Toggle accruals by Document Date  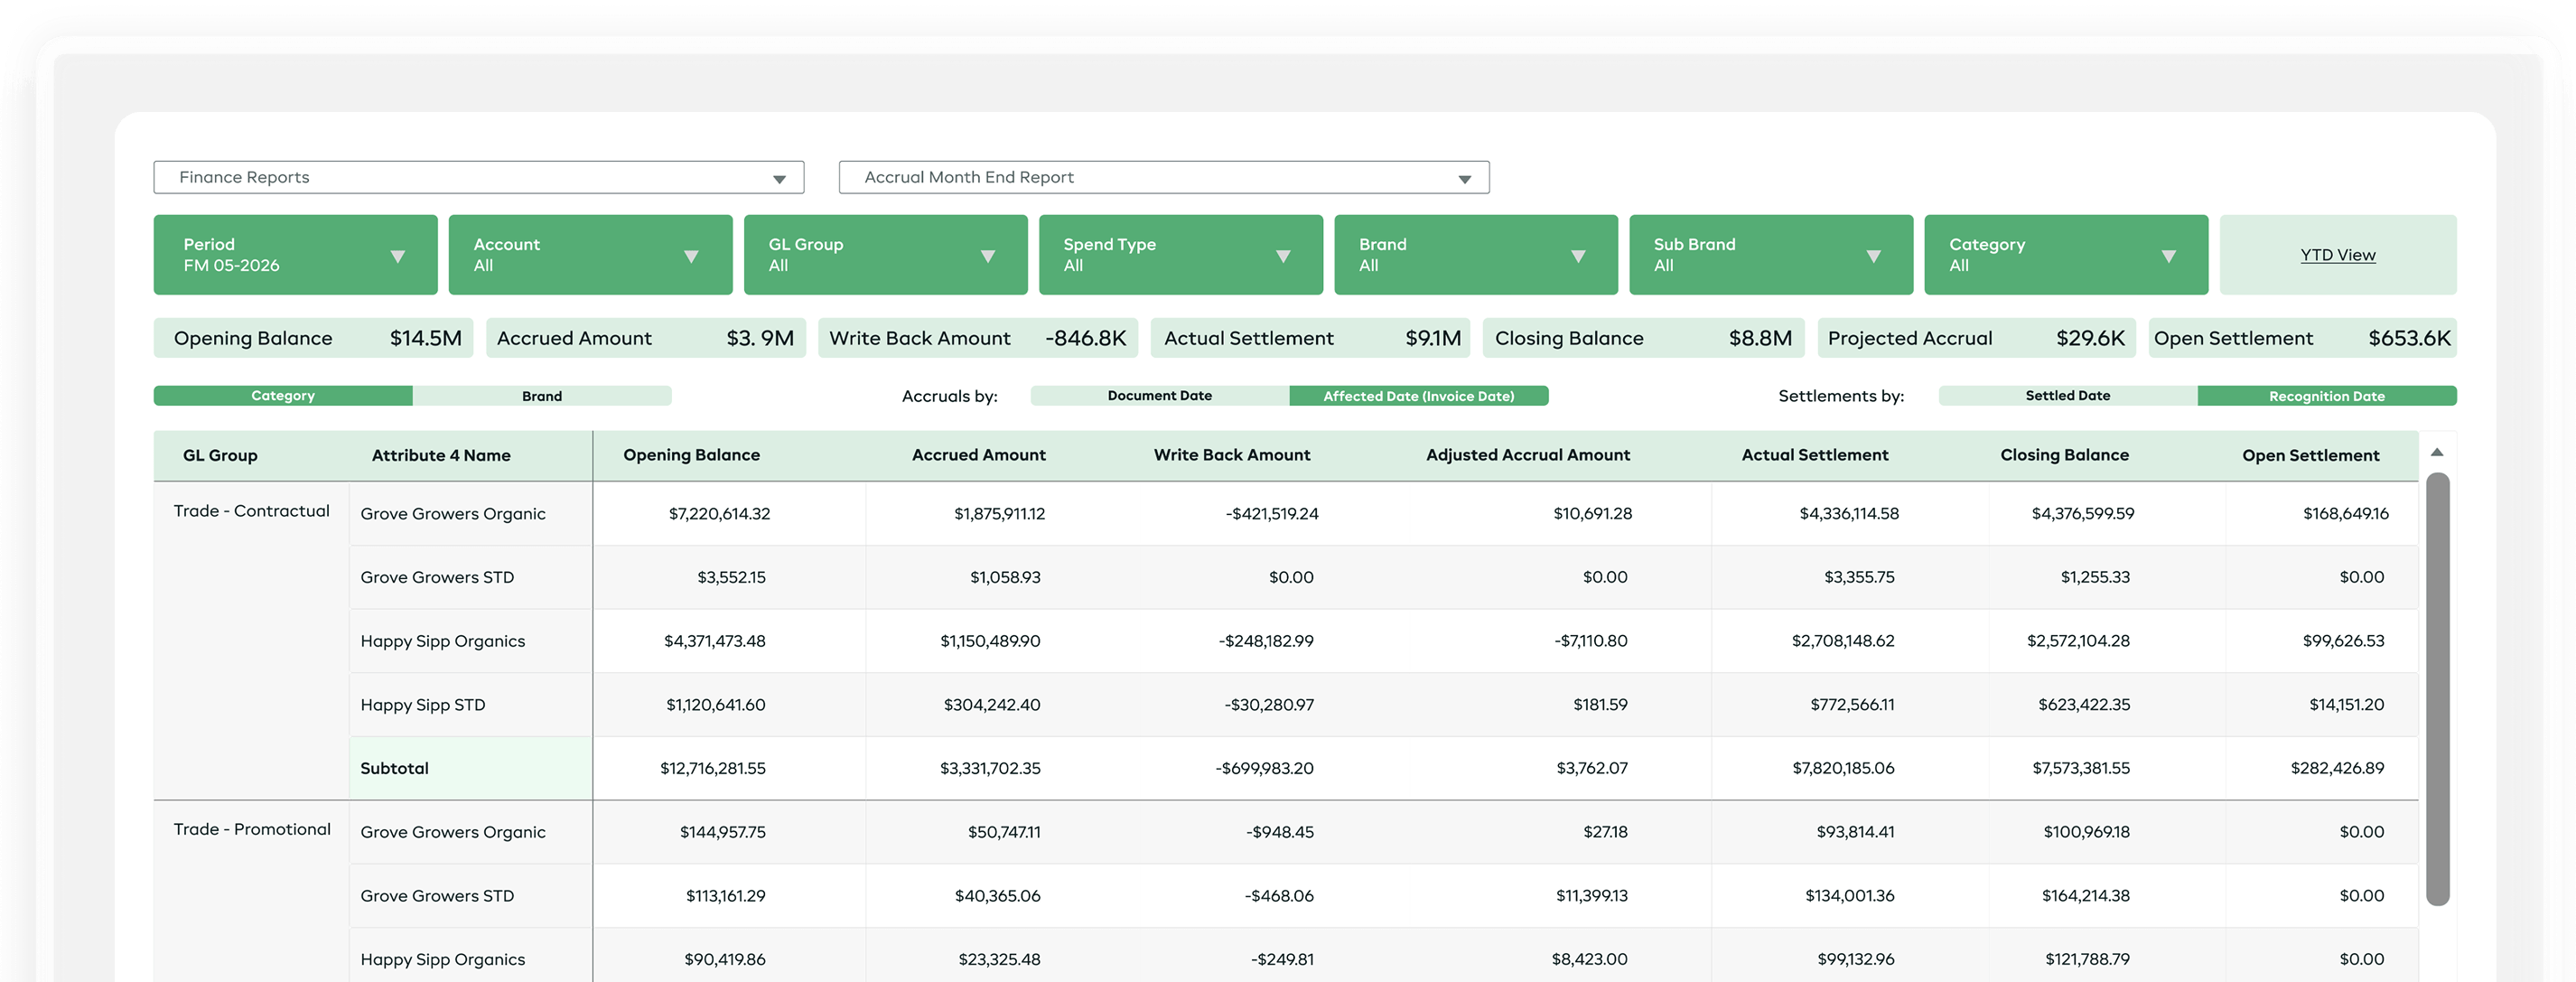[x=1160, y=396]
